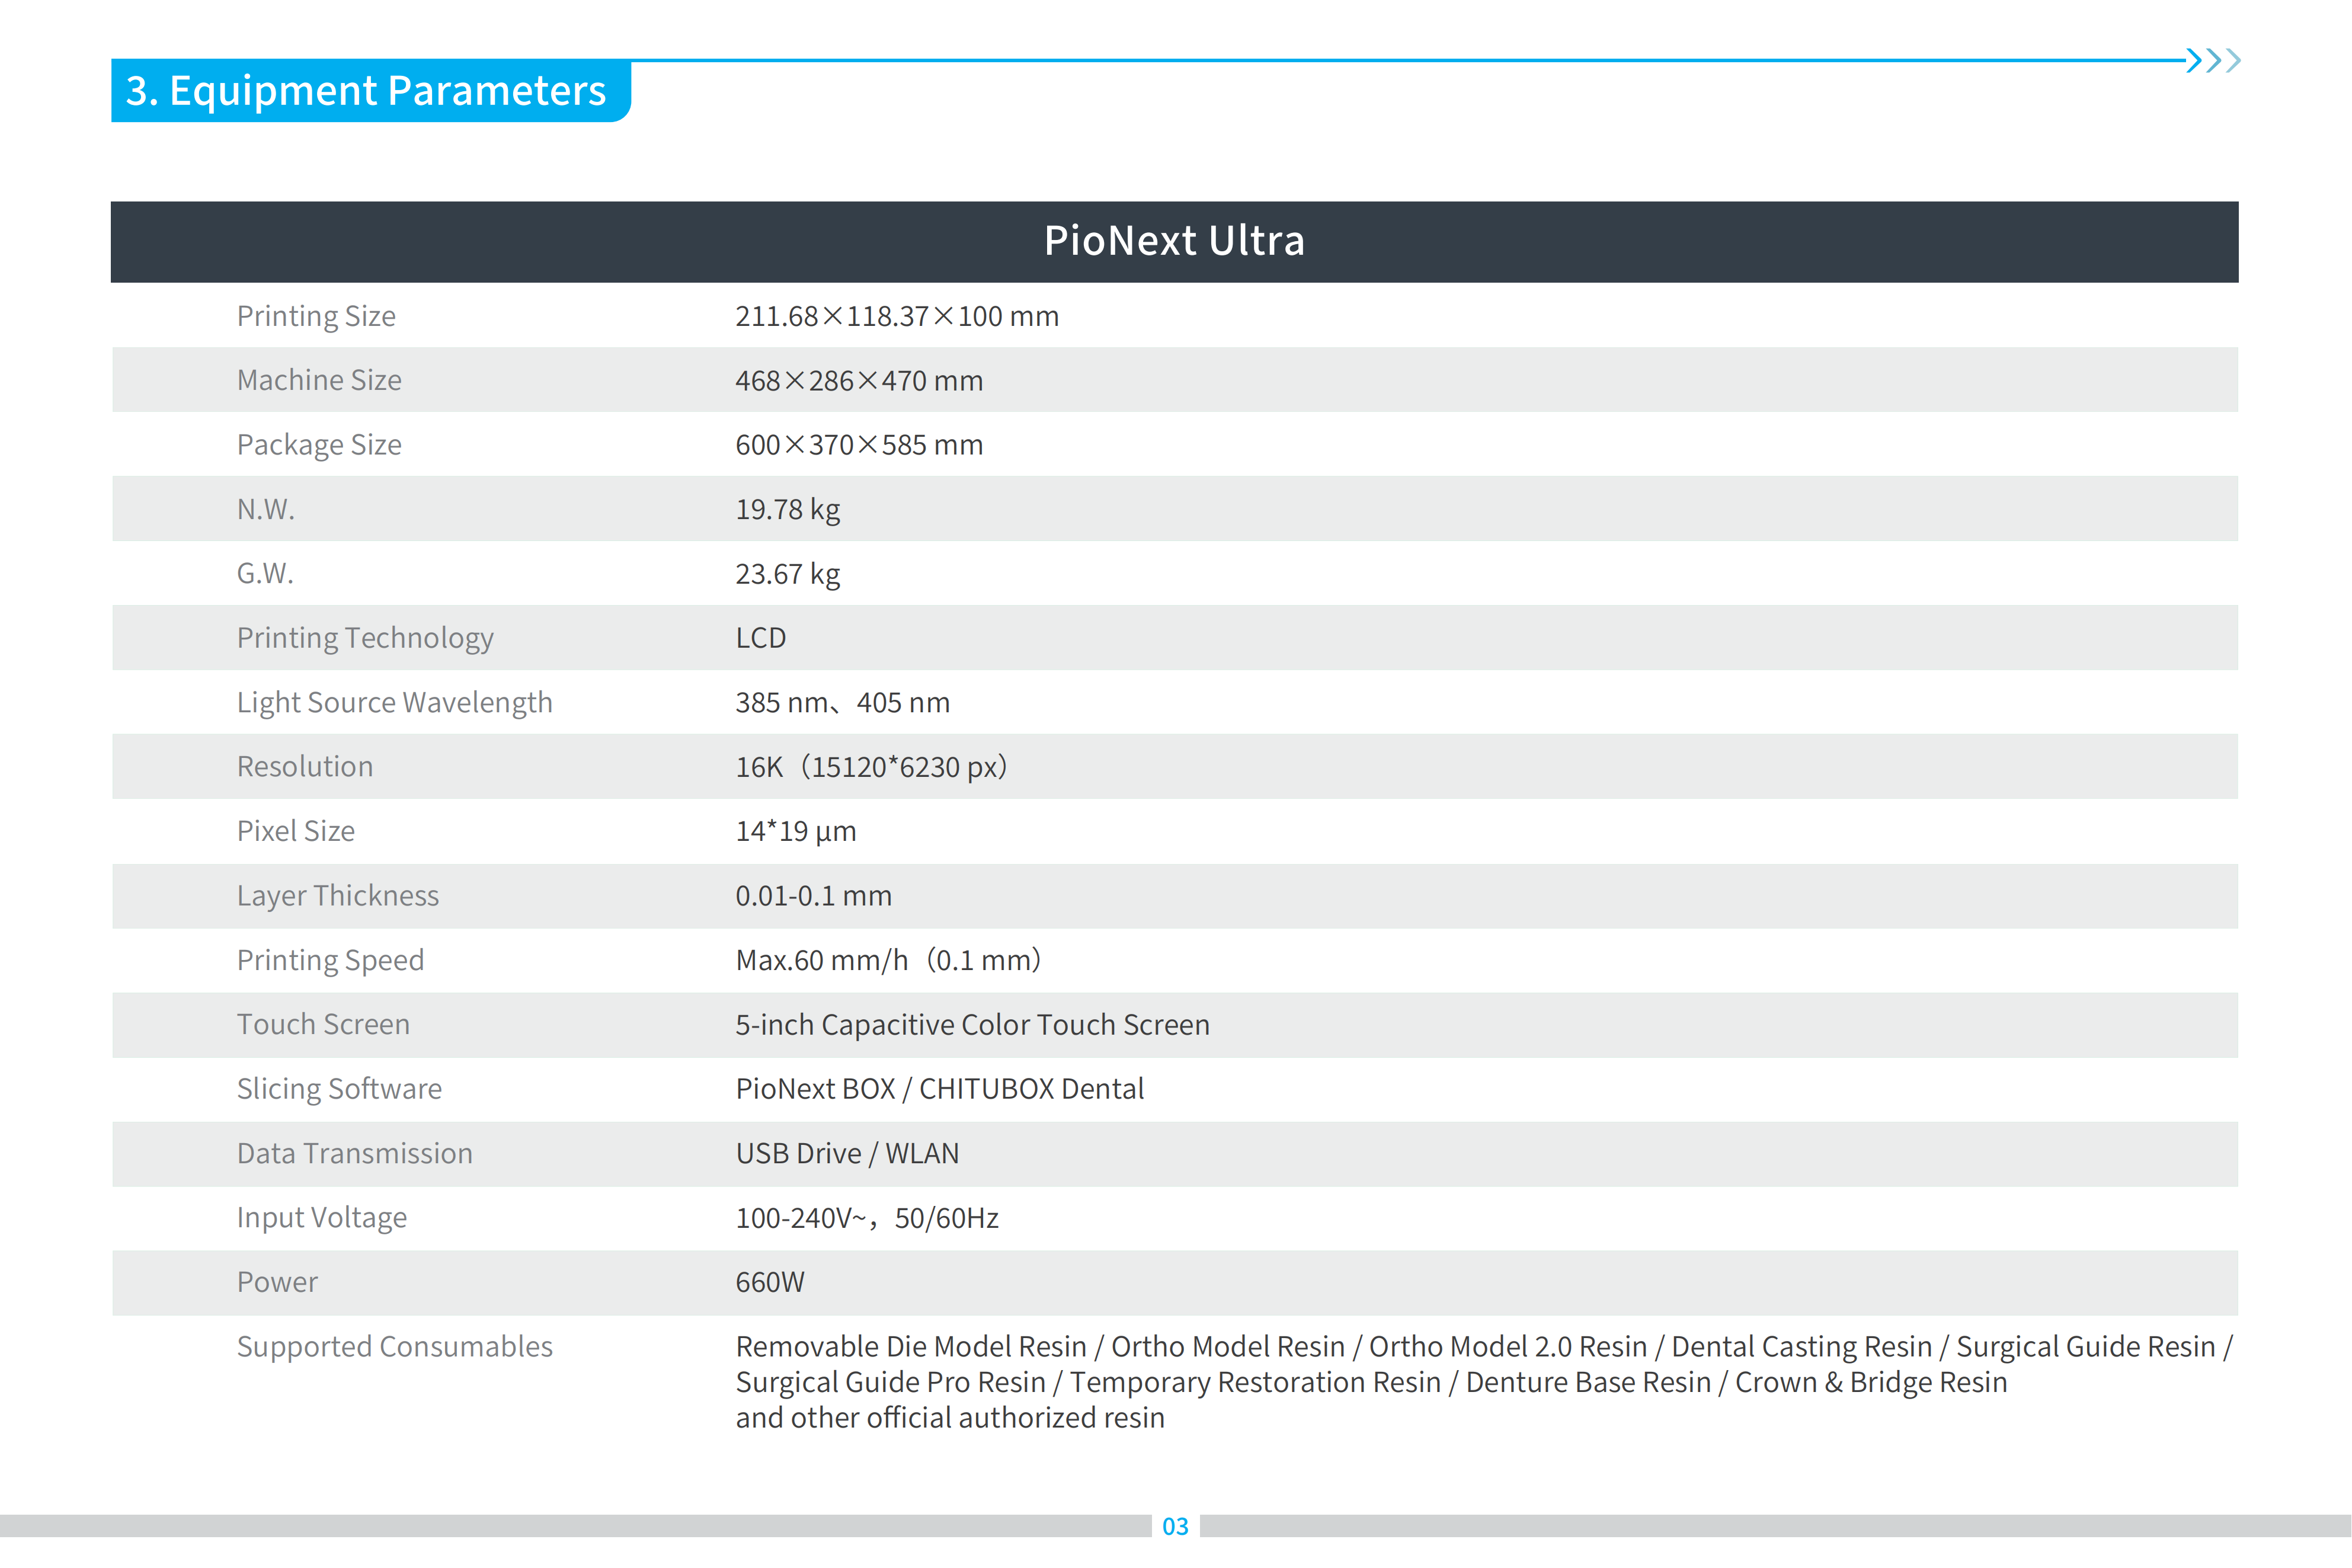Click the page number 03 in footer
The width and height of the screenshot is (2352, 1568).
(1175, 1526)
